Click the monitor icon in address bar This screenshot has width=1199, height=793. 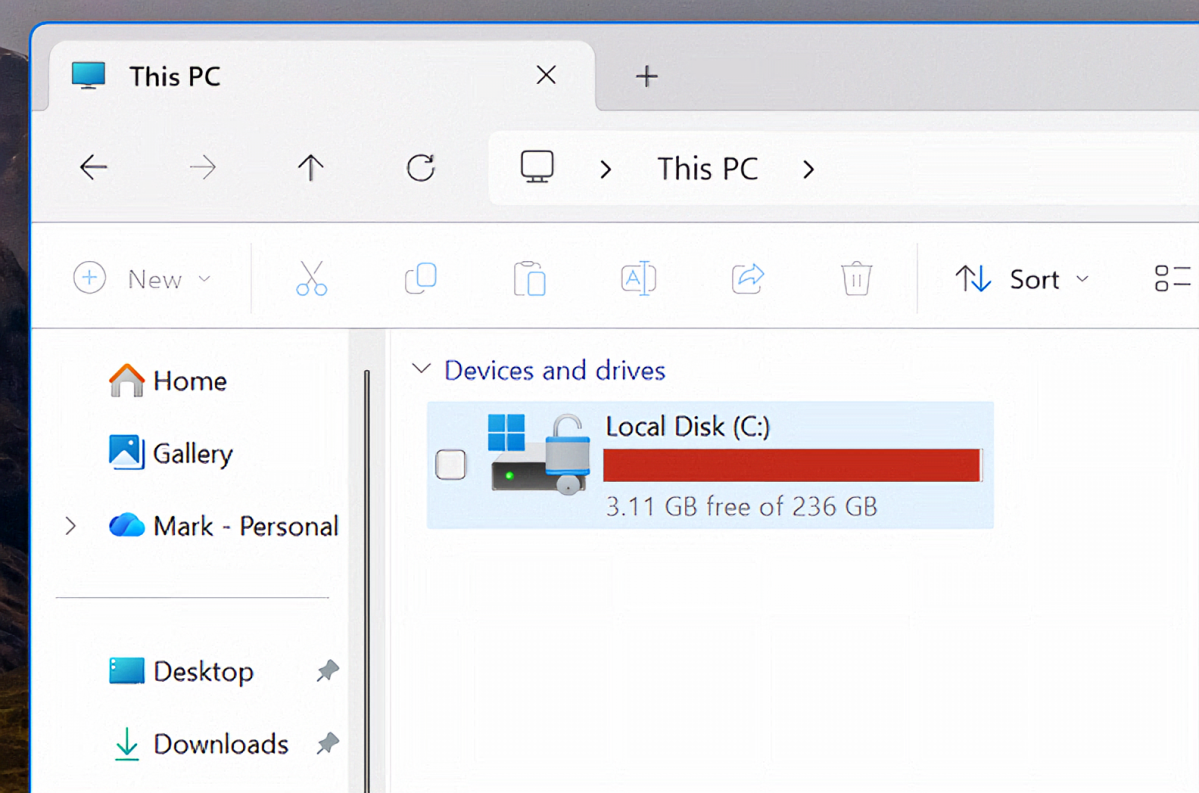click(537, 167)
